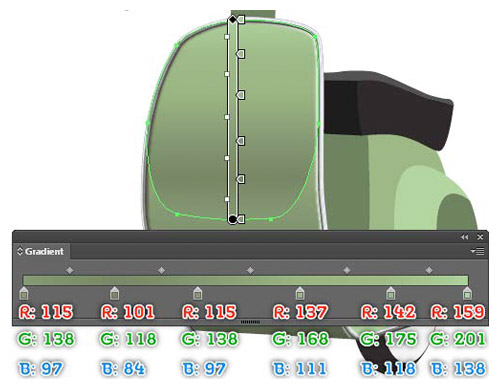Collapse the panel with double-arrow icon
This screenshot has width=500, height=389.
465,237
